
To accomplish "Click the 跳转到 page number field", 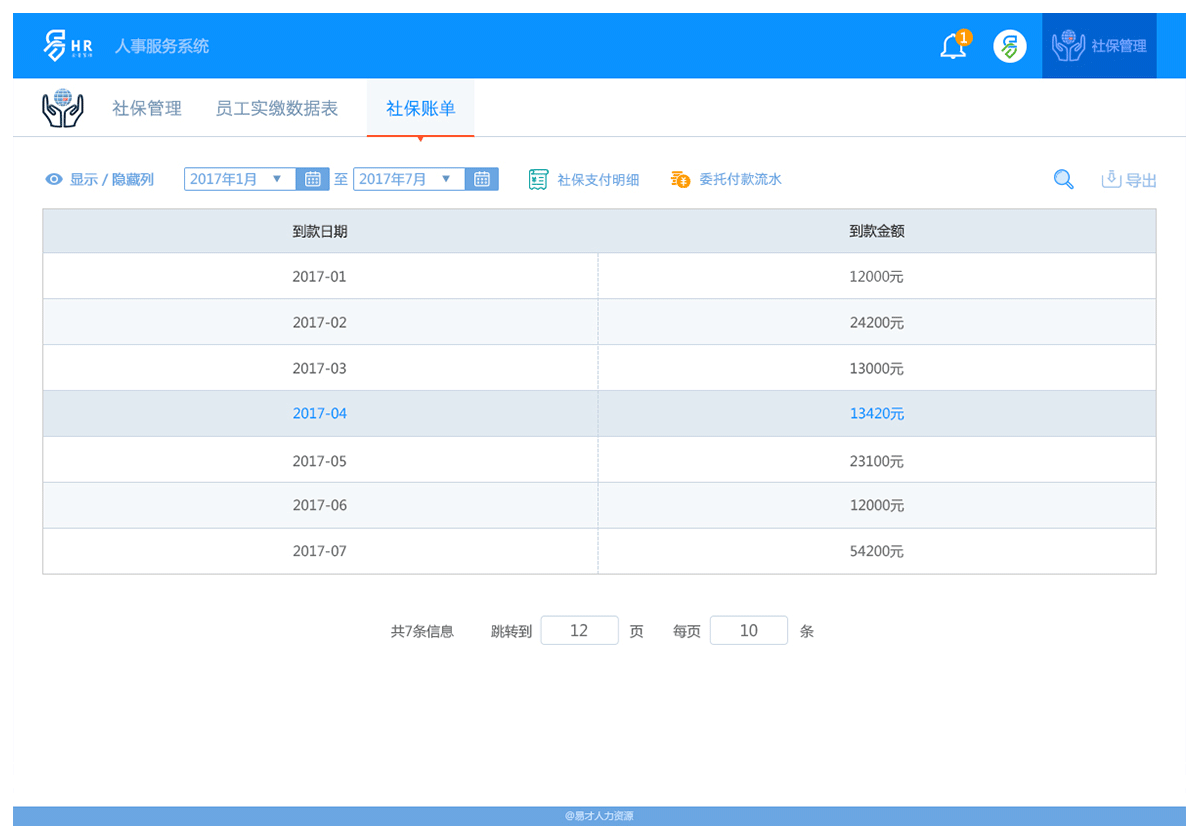I will (579, 631).
